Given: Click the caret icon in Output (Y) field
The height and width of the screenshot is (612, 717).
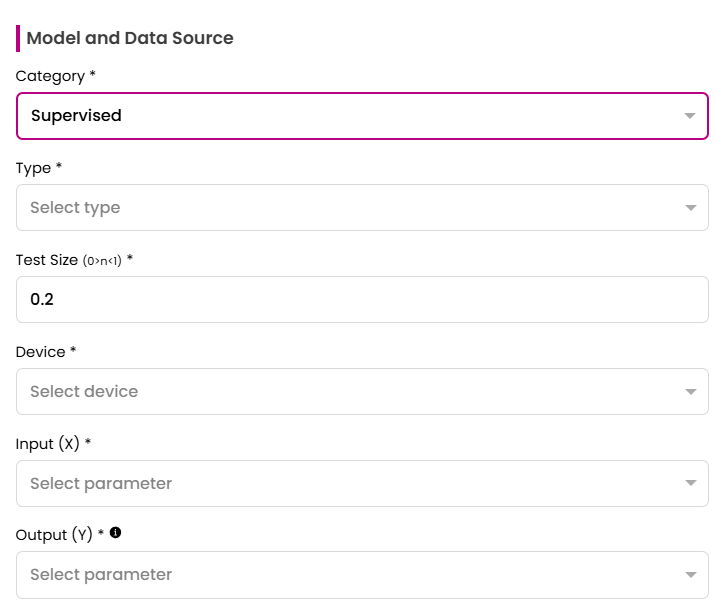Looking at the screenshot, I should tap(689, 575).
